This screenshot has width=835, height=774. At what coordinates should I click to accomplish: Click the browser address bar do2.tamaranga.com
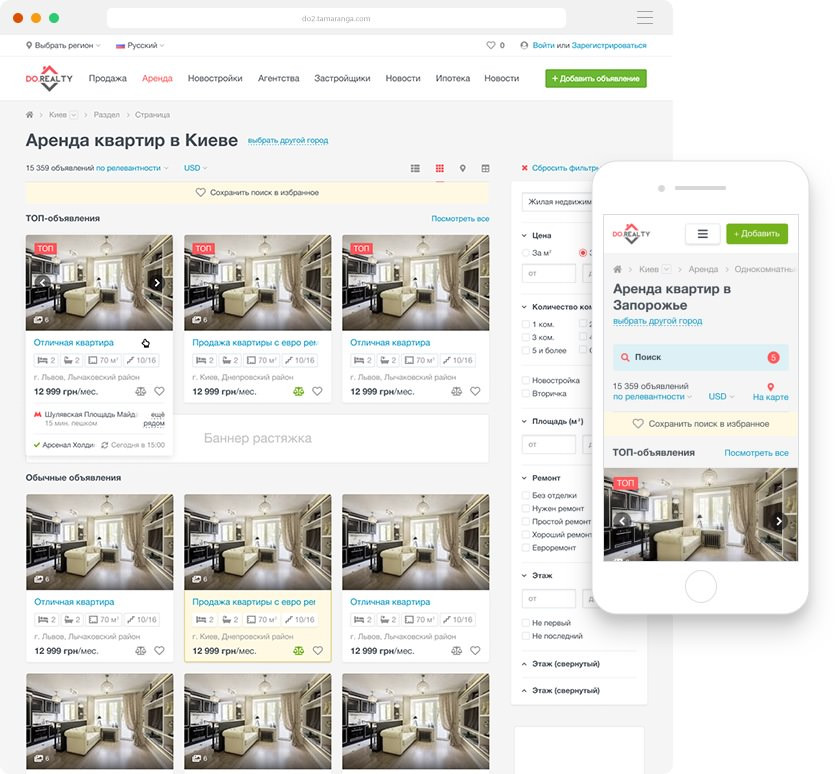pos(336,18)
